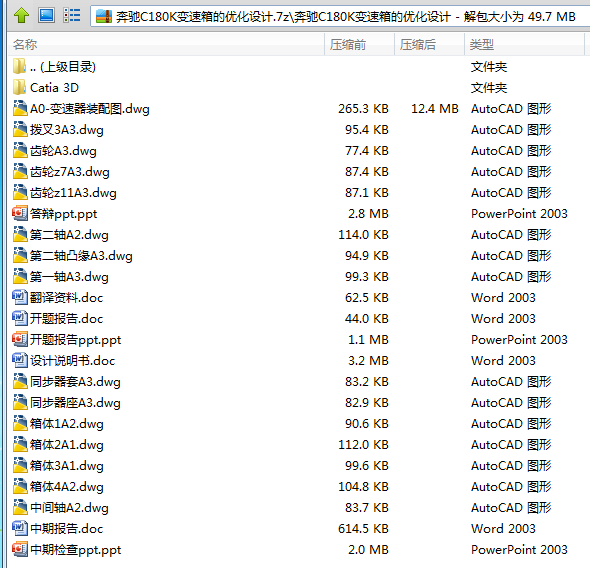This screenshot has width=590, height=568.
Task: Click the file name 中期检查ppt.ppt
Action: pyautogui.click(x=76, y=550)
